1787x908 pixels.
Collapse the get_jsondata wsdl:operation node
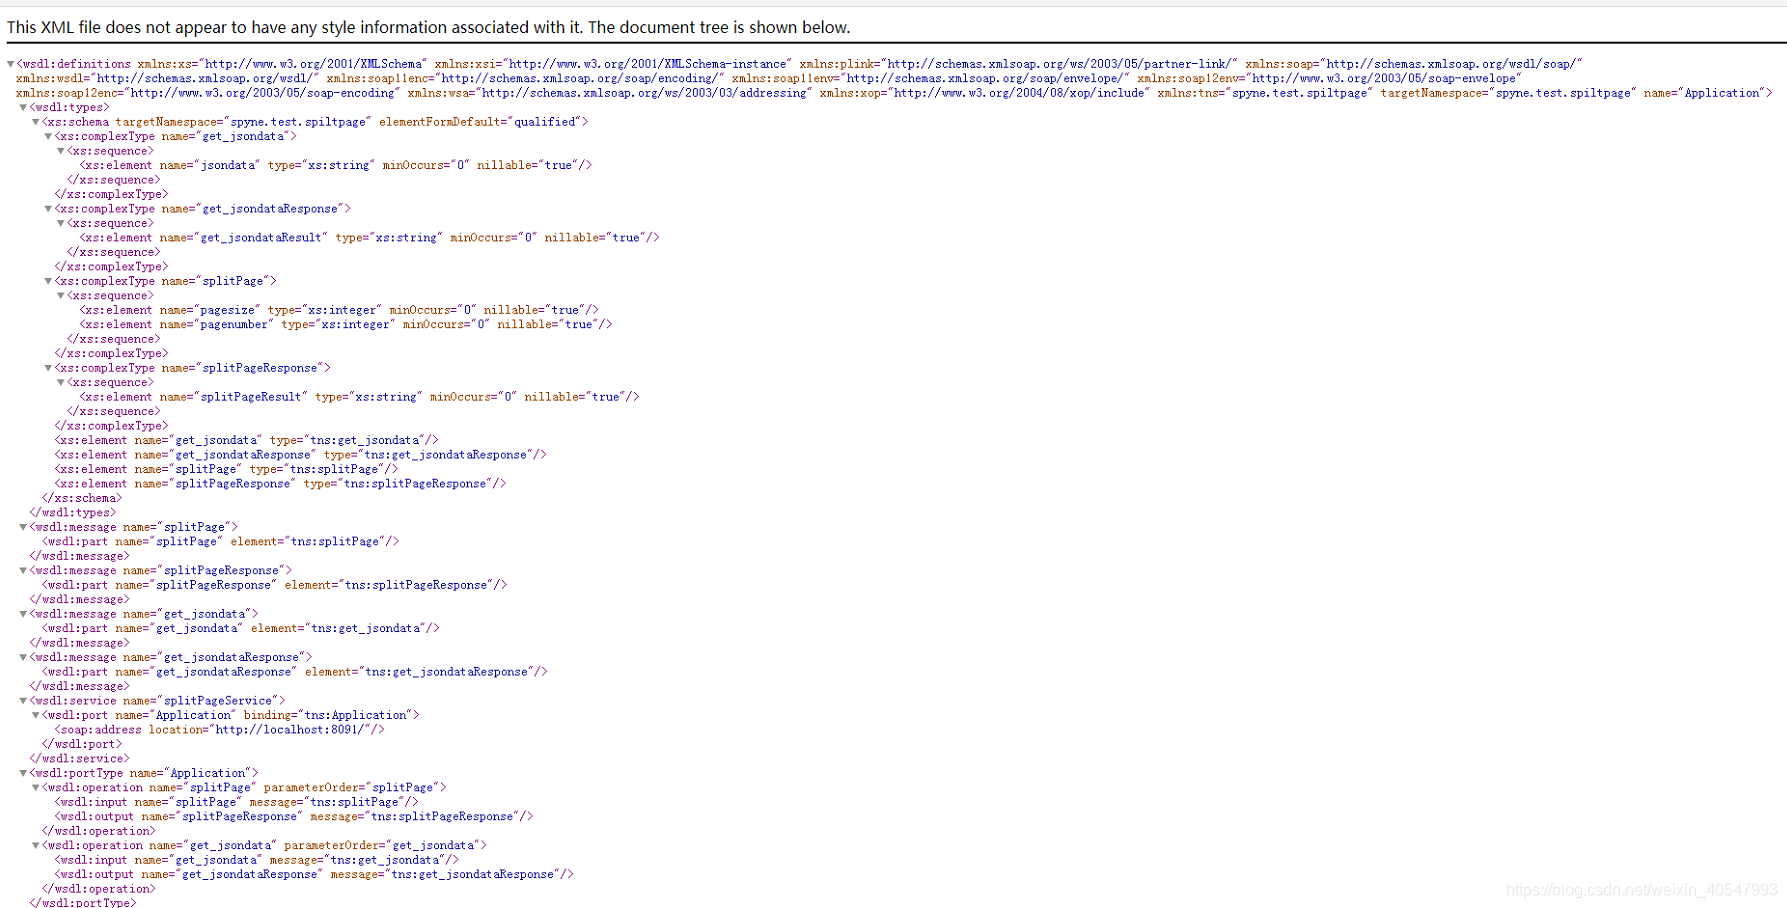35,845
